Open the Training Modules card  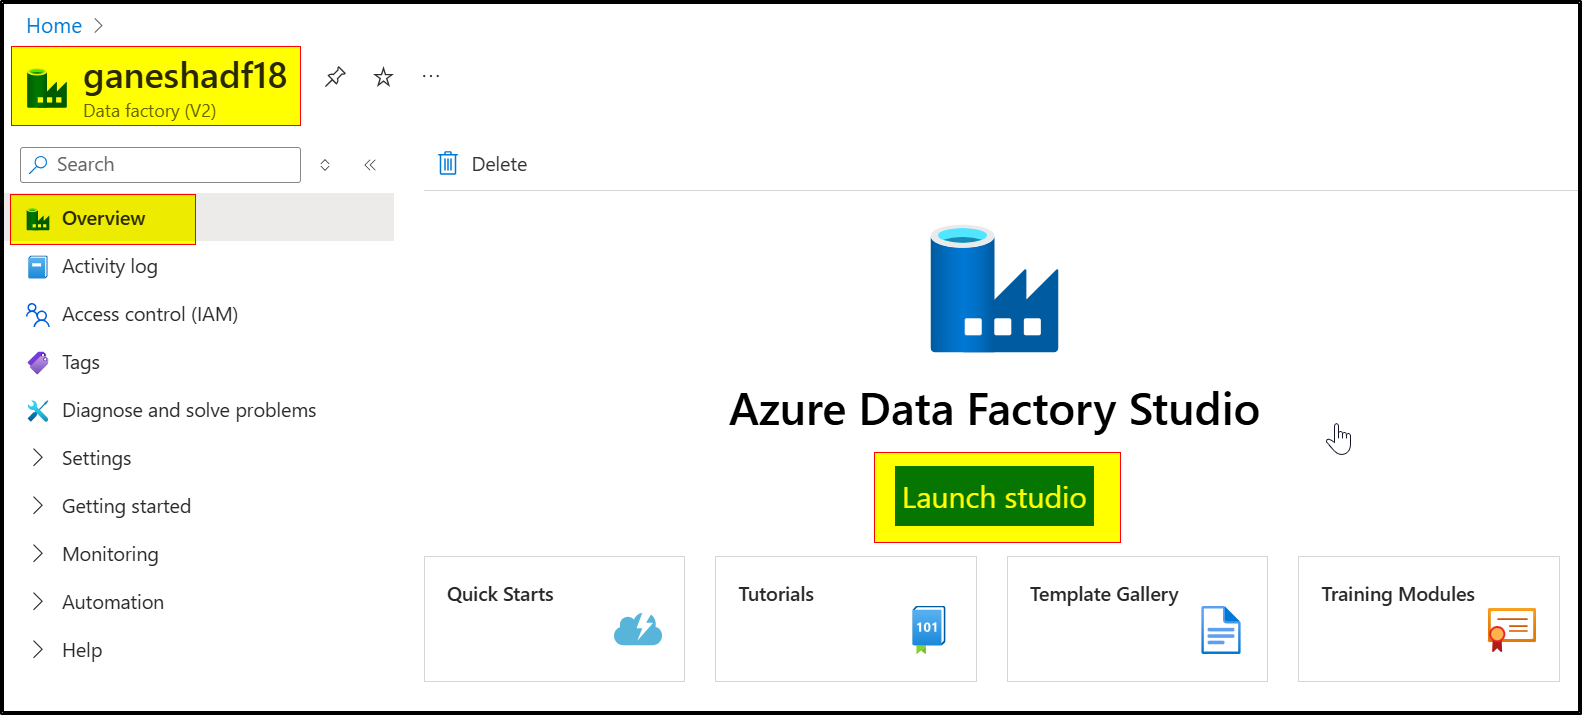1427,619
